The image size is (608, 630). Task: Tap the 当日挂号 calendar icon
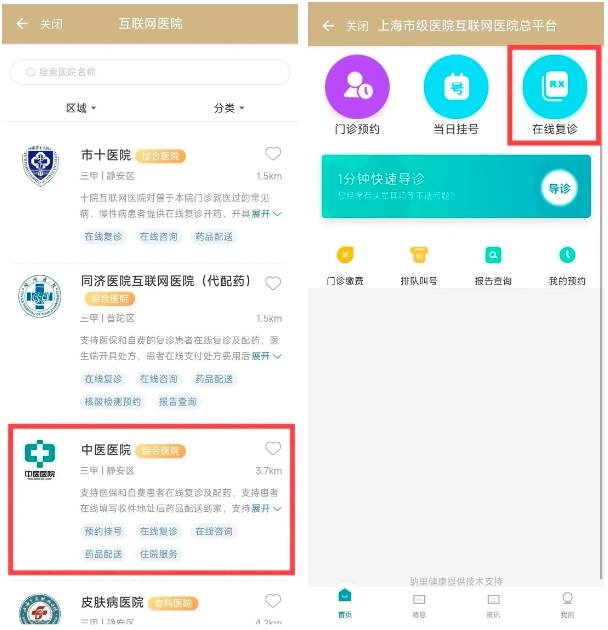456,87
